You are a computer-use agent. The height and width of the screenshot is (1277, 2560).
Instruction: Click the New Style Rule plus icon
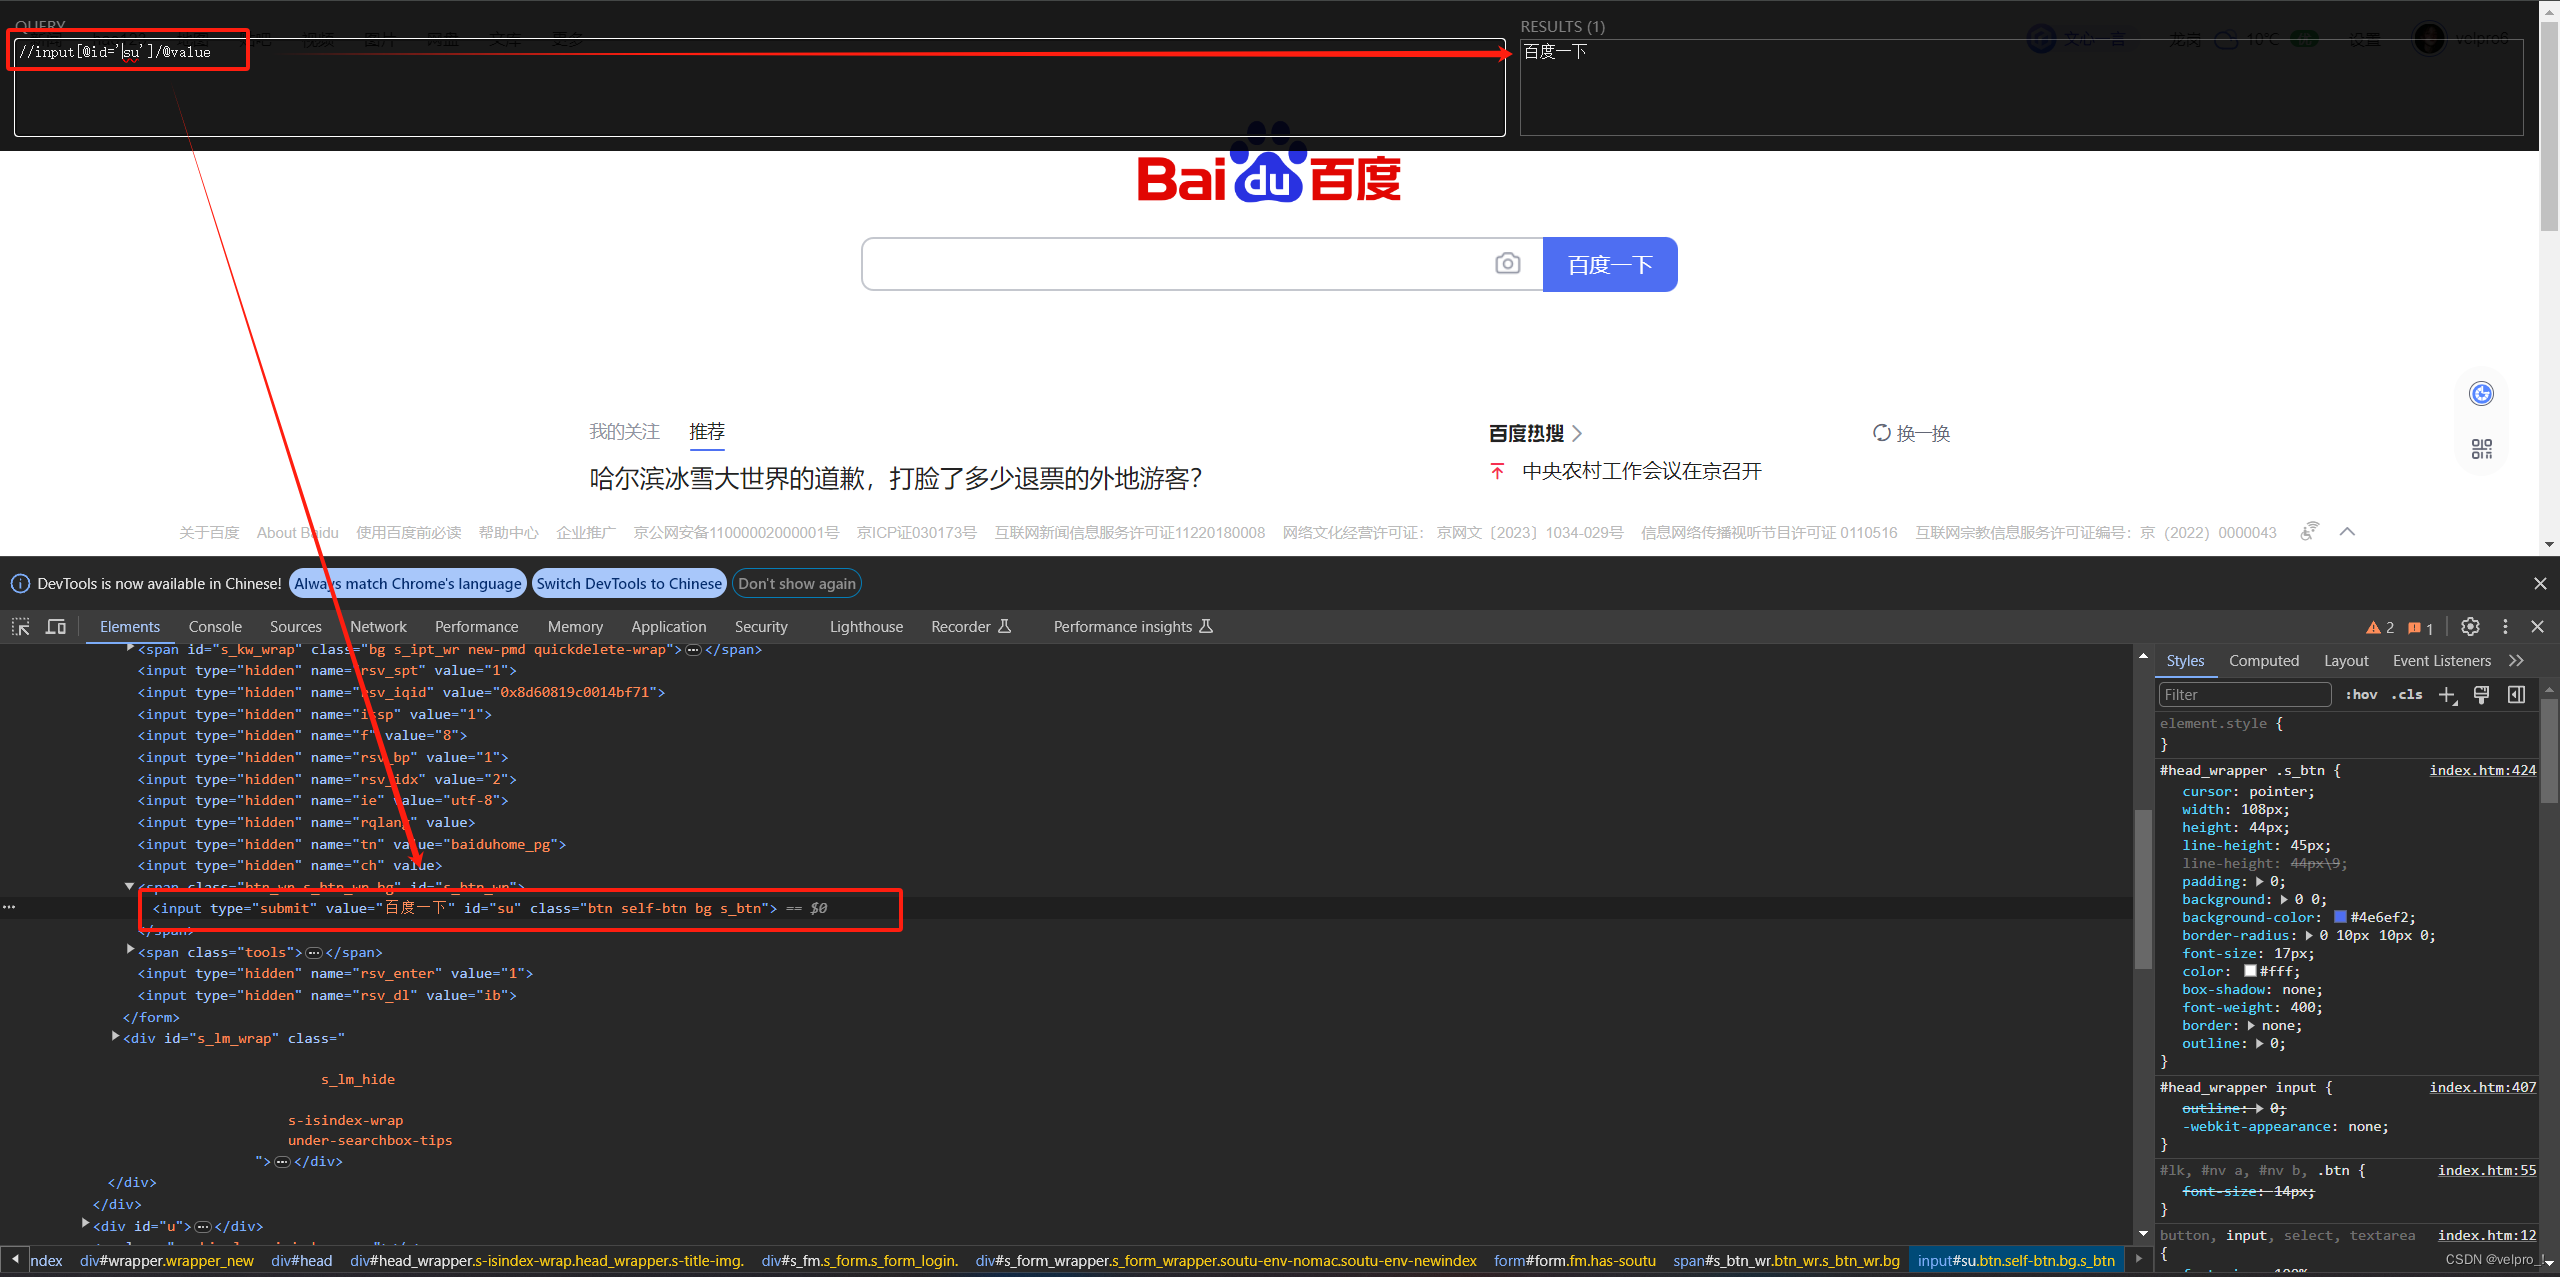click(2447, 695)
